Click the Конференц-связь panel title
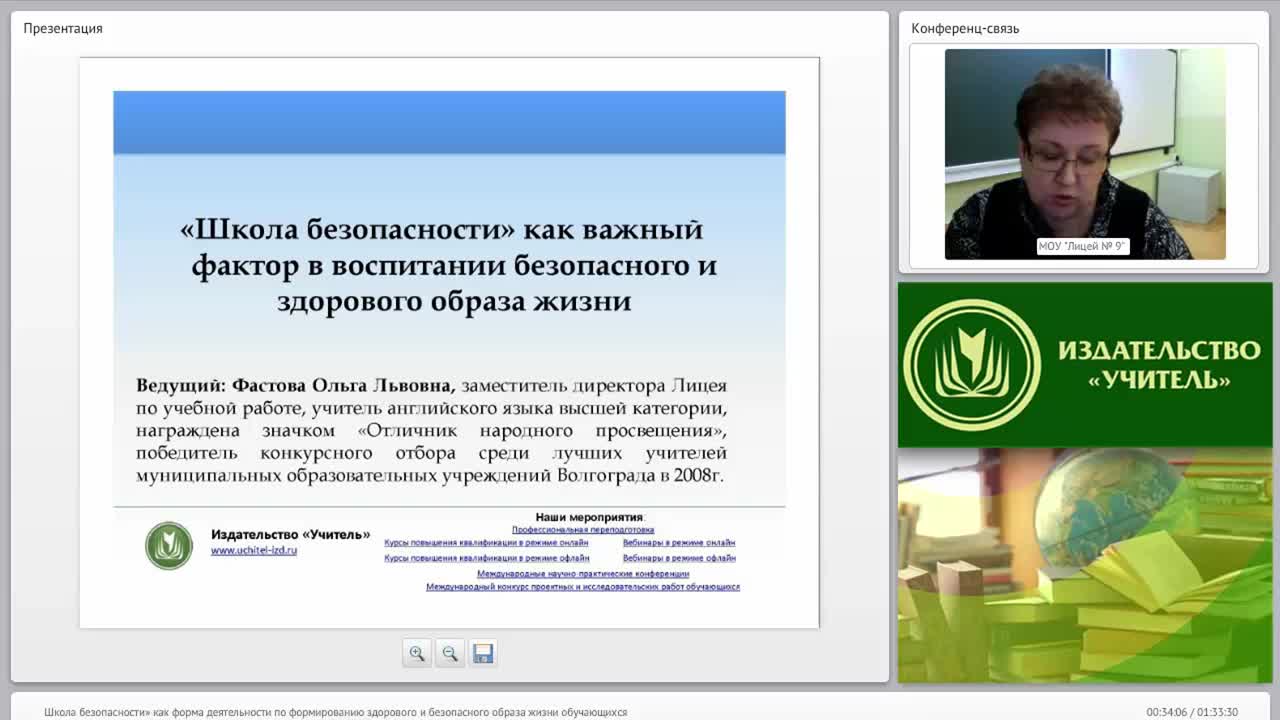The image size is (1280, 720). (x=965, y=28)
